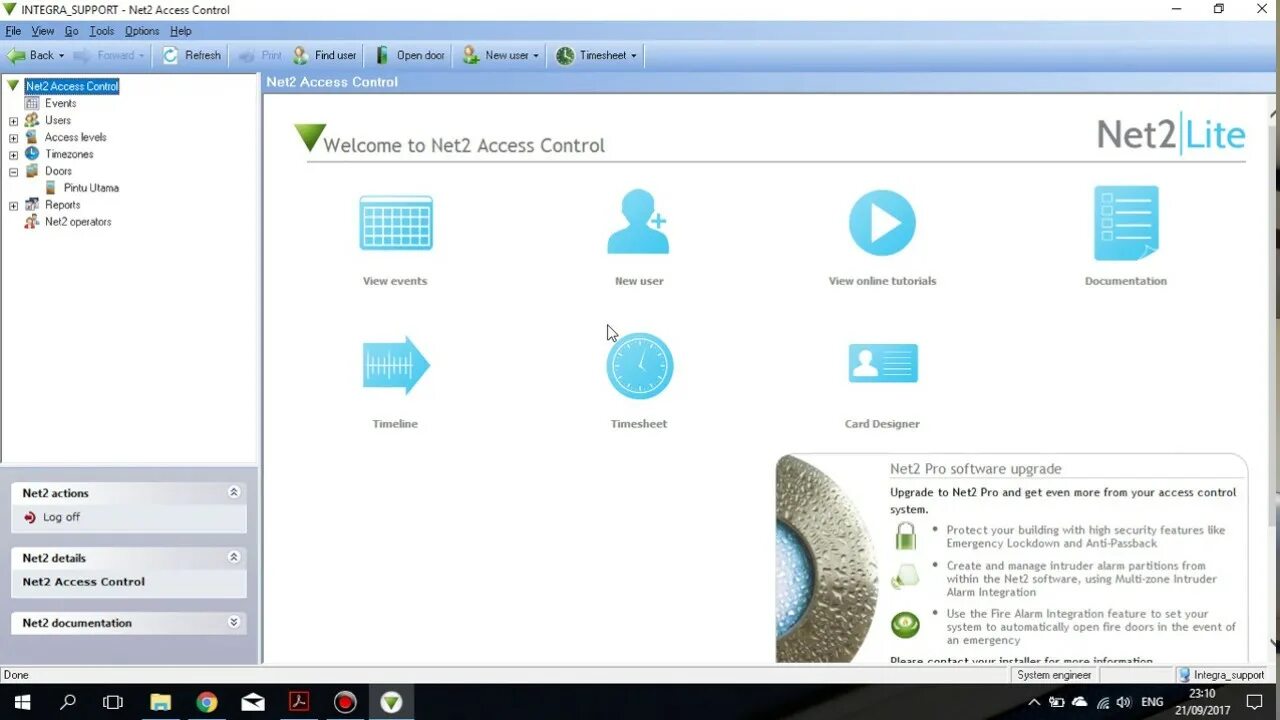Collapse the Net2 actions panel
This screenshot has height=720, width=1280.
[234, 492]
